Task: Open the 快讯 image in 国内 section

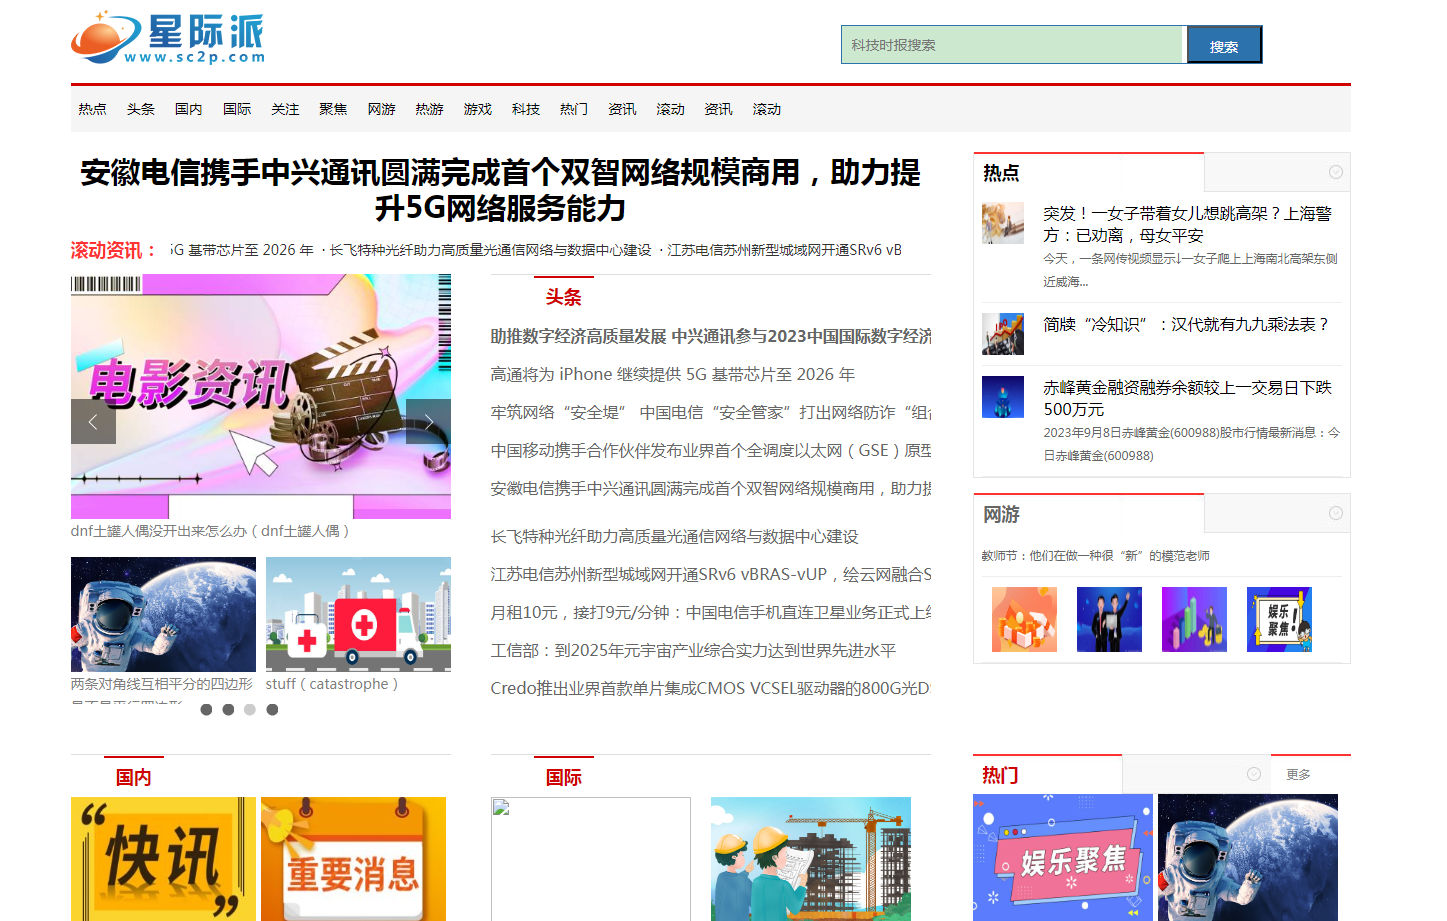Action: (163, 859)
